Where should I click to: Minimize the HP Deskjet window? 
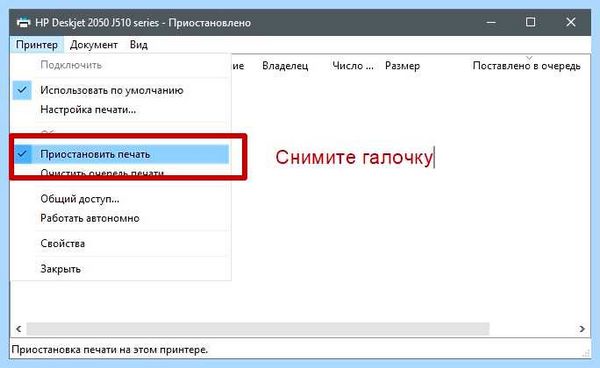[491, 22]
